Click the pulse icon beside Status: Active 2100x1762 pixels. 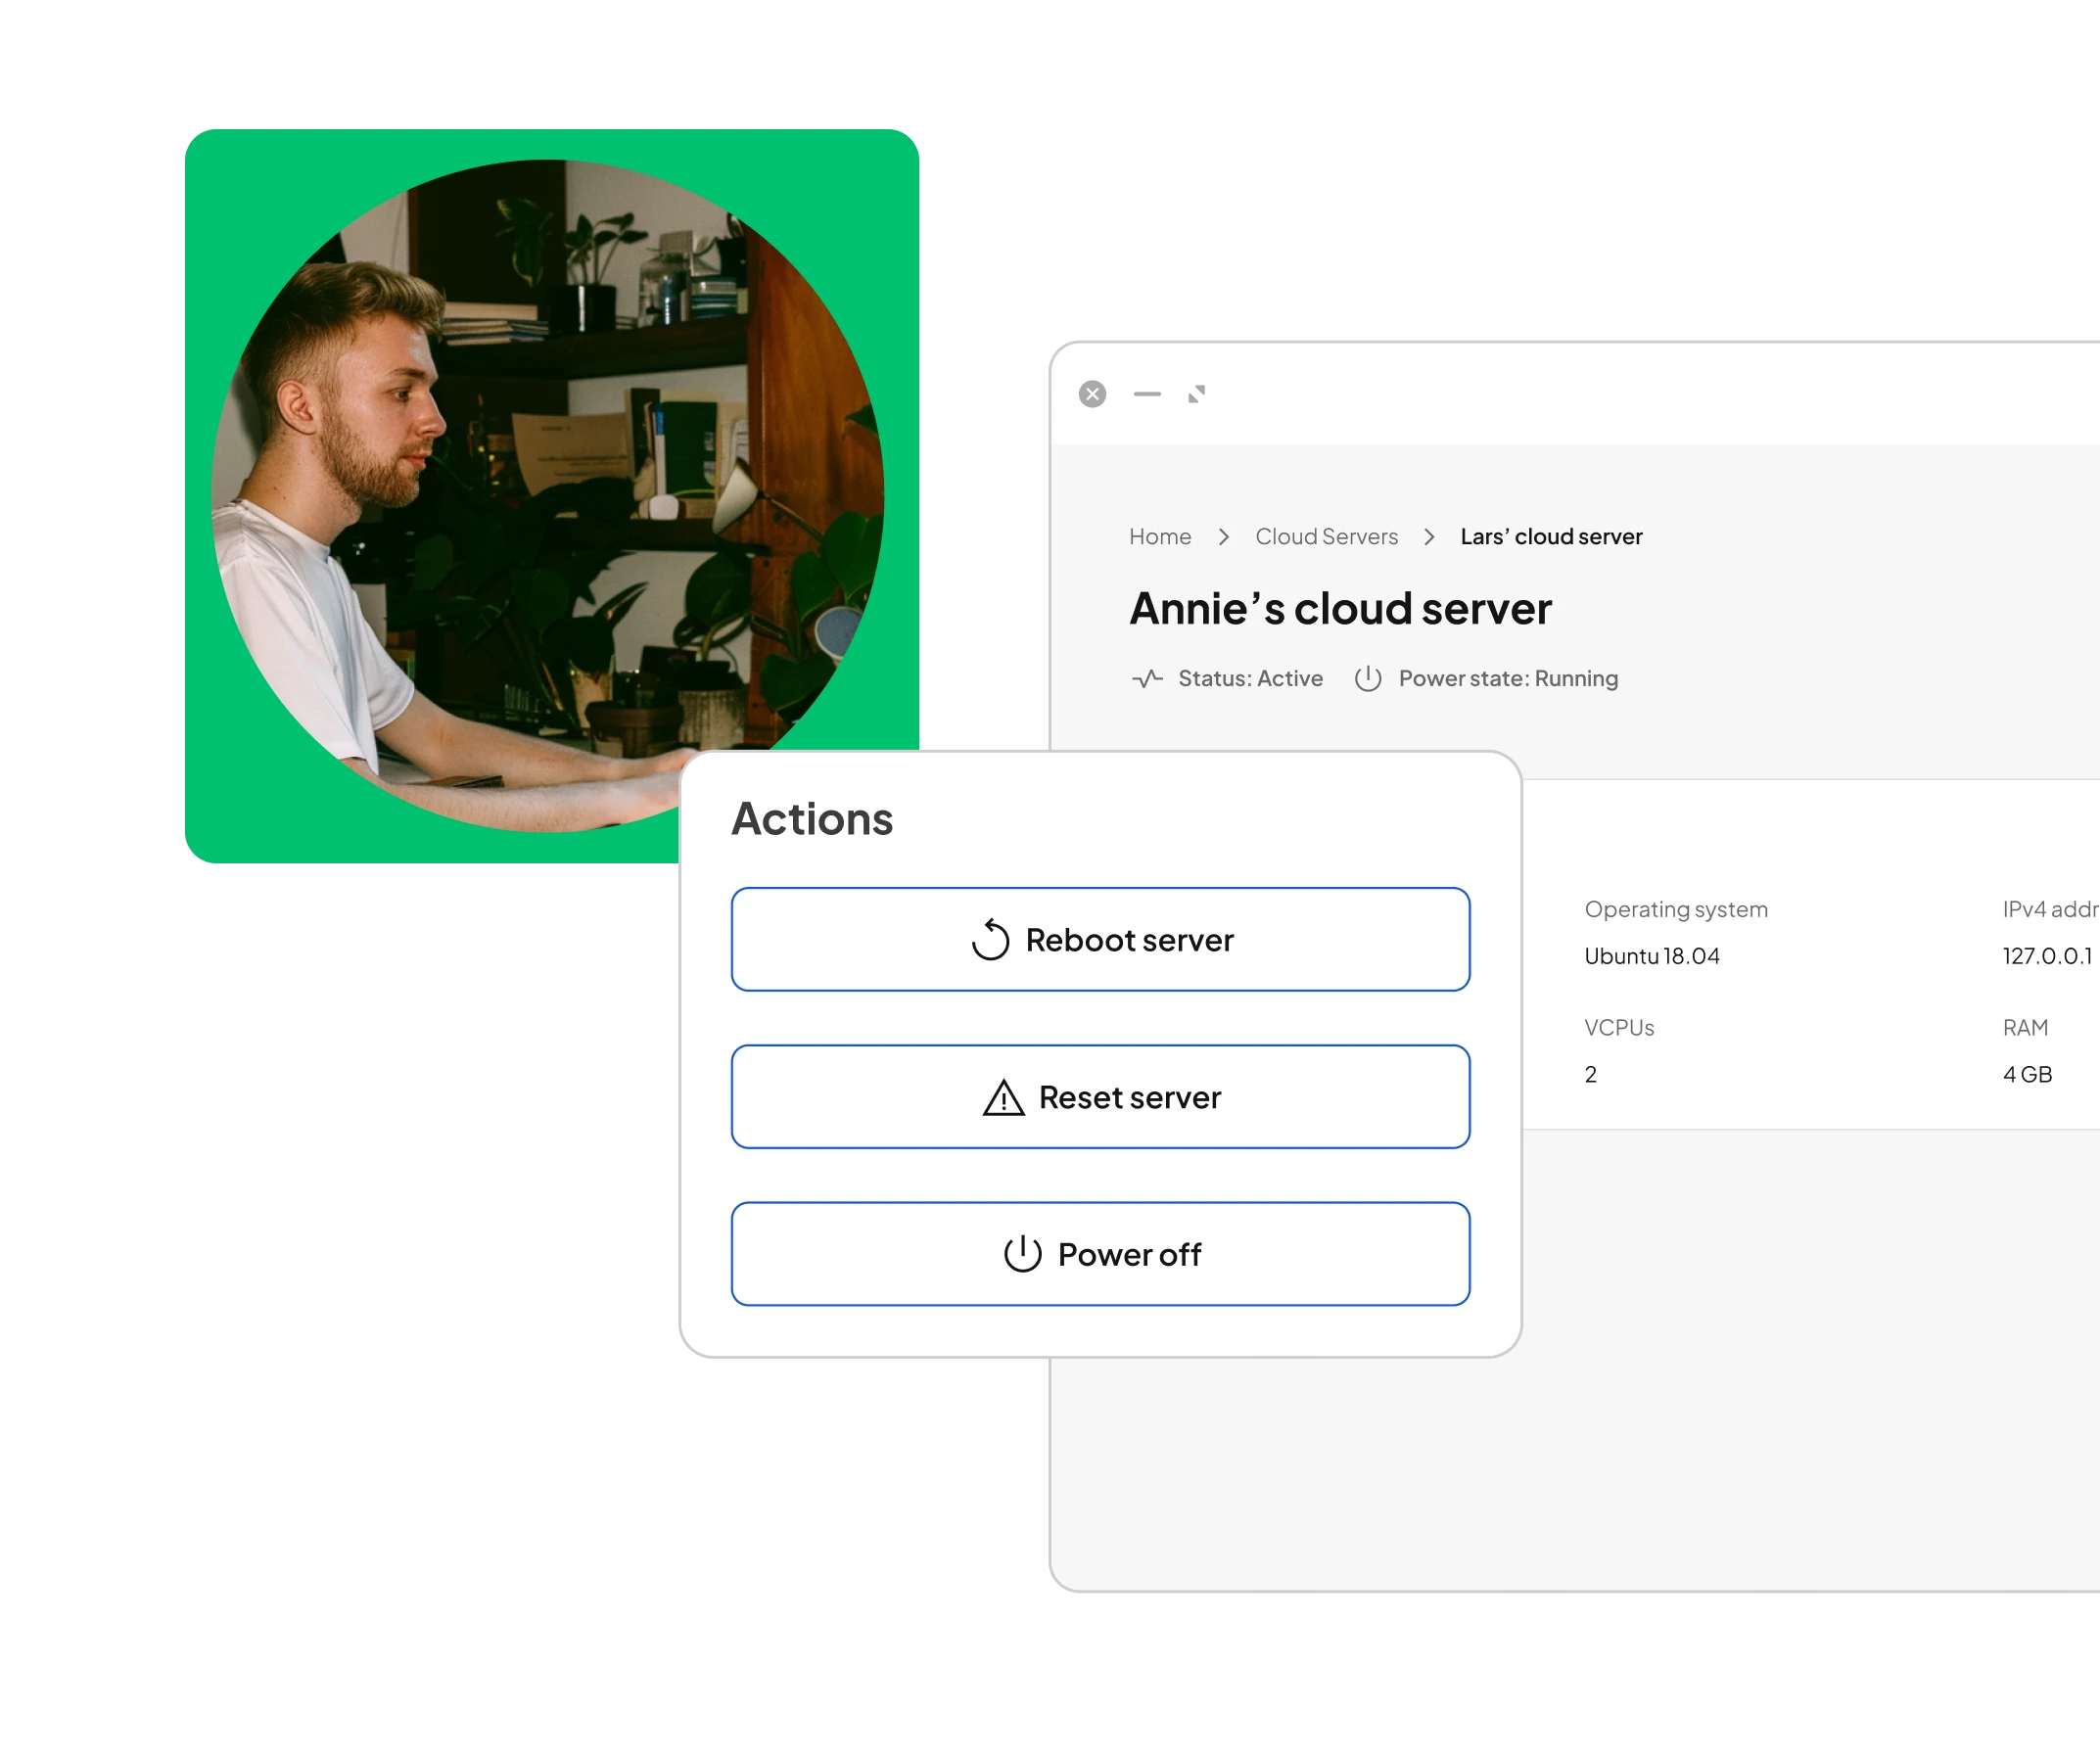tap(1147, 679)
